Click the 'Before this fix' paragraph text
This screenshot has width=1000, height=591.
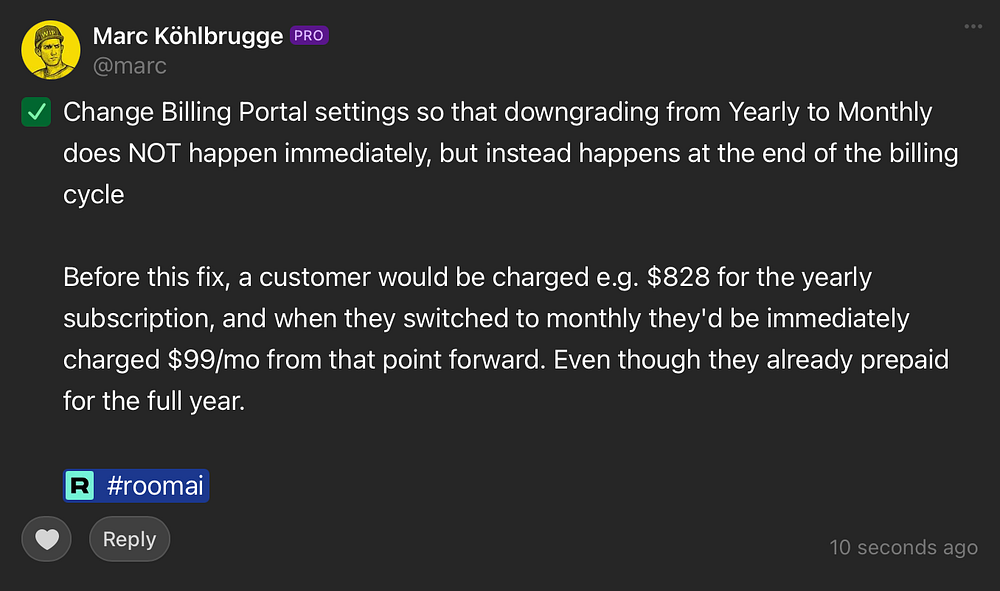point(506,339)
